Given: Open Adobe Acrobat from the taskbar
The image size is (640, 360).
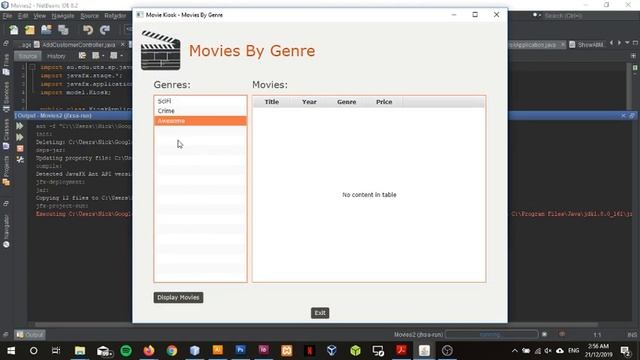Looking at the screenshot, I should tap(401, 351).
